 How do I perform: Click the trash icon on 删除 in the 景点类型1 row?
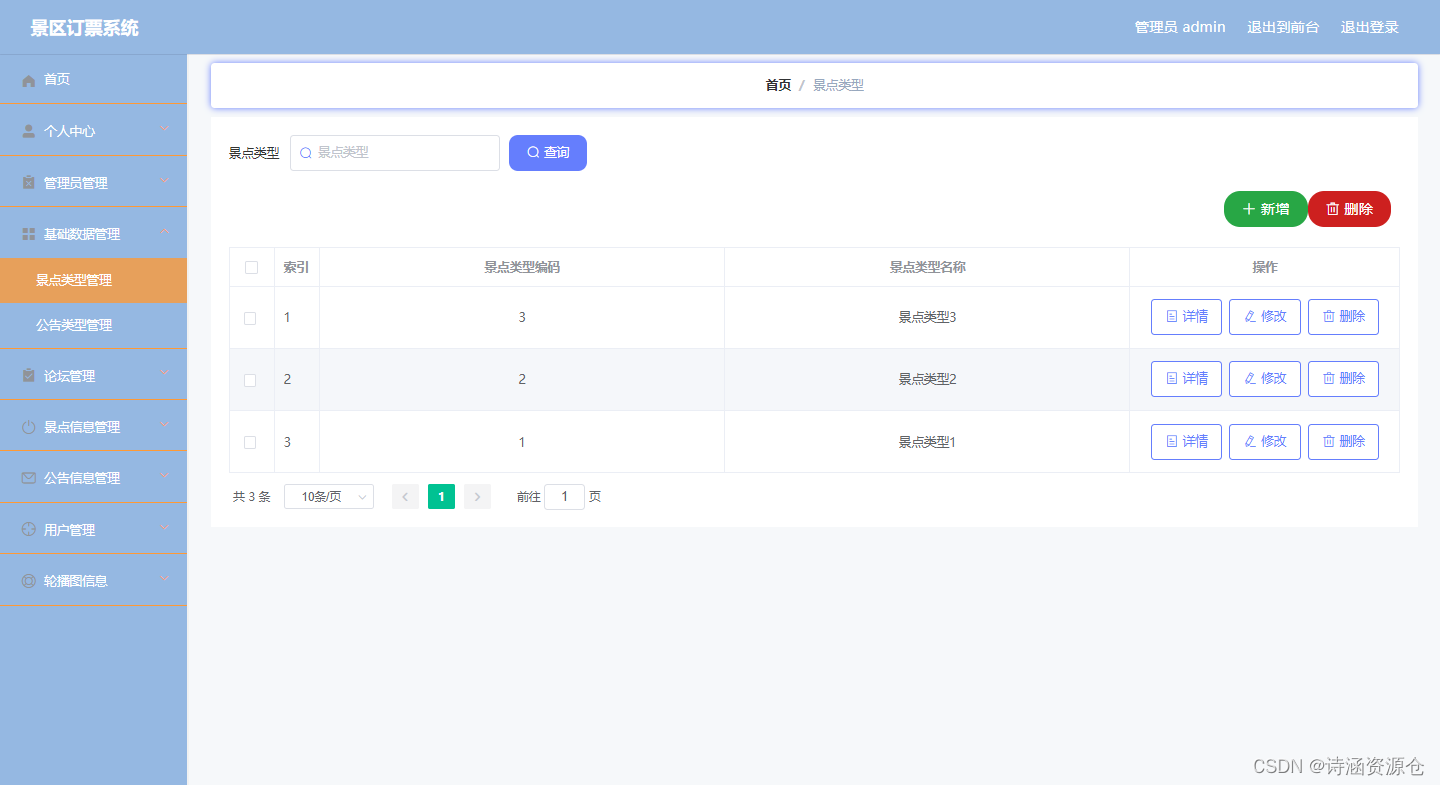tap(1329, 441)
